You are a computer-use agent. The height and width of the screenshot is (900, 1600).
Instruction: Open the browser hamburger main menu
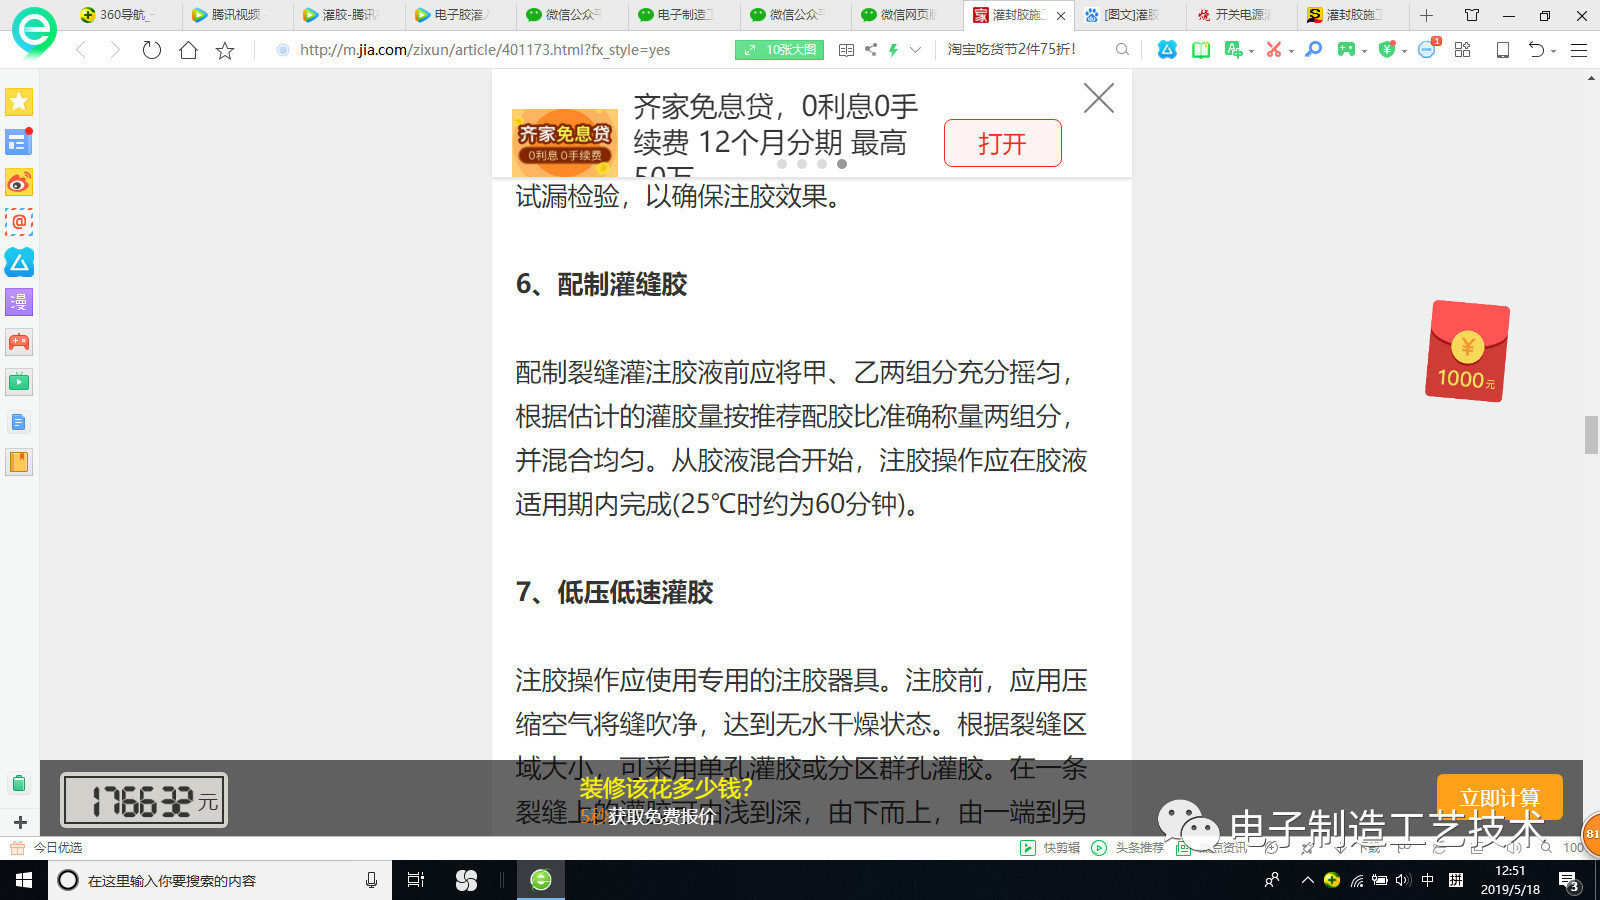[x=1579, y=50]
